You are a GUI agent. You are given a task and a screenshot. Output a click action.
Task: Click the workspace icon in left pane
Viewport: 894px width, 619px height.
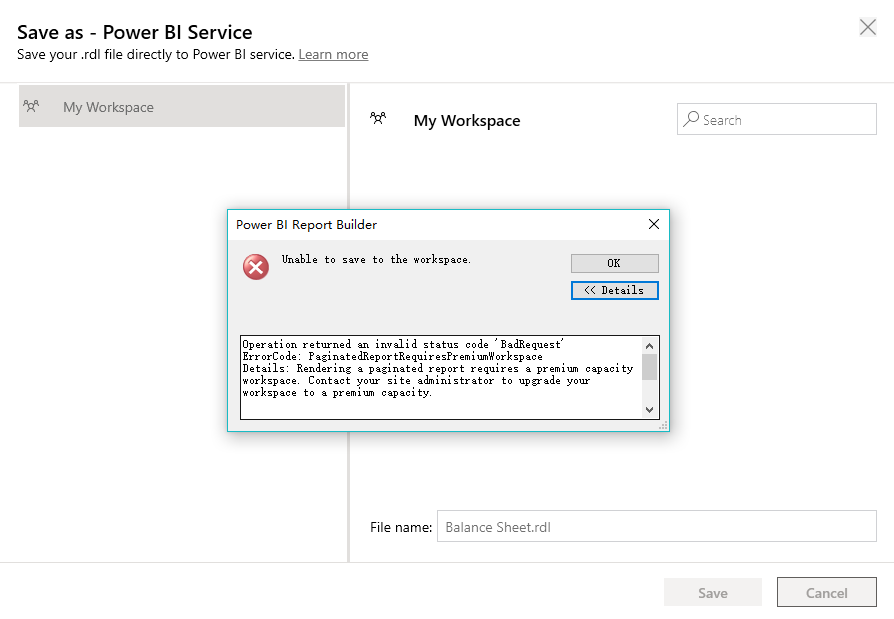[x=31, y=106]
